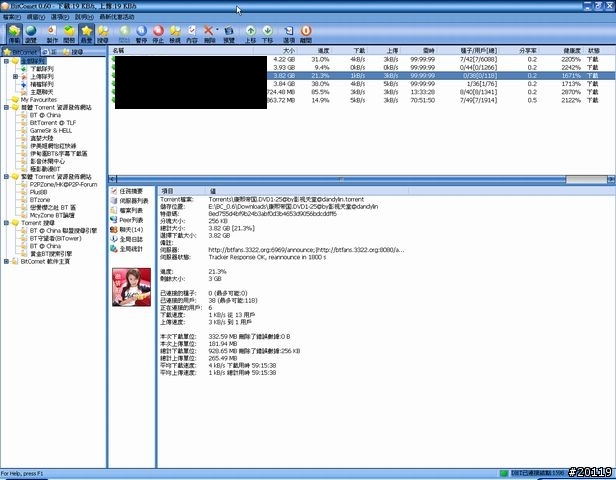Sort tasks by the 進度 progress column
Image resolution: width=616 pixels, height=480 pixels.
coord(315,51)
